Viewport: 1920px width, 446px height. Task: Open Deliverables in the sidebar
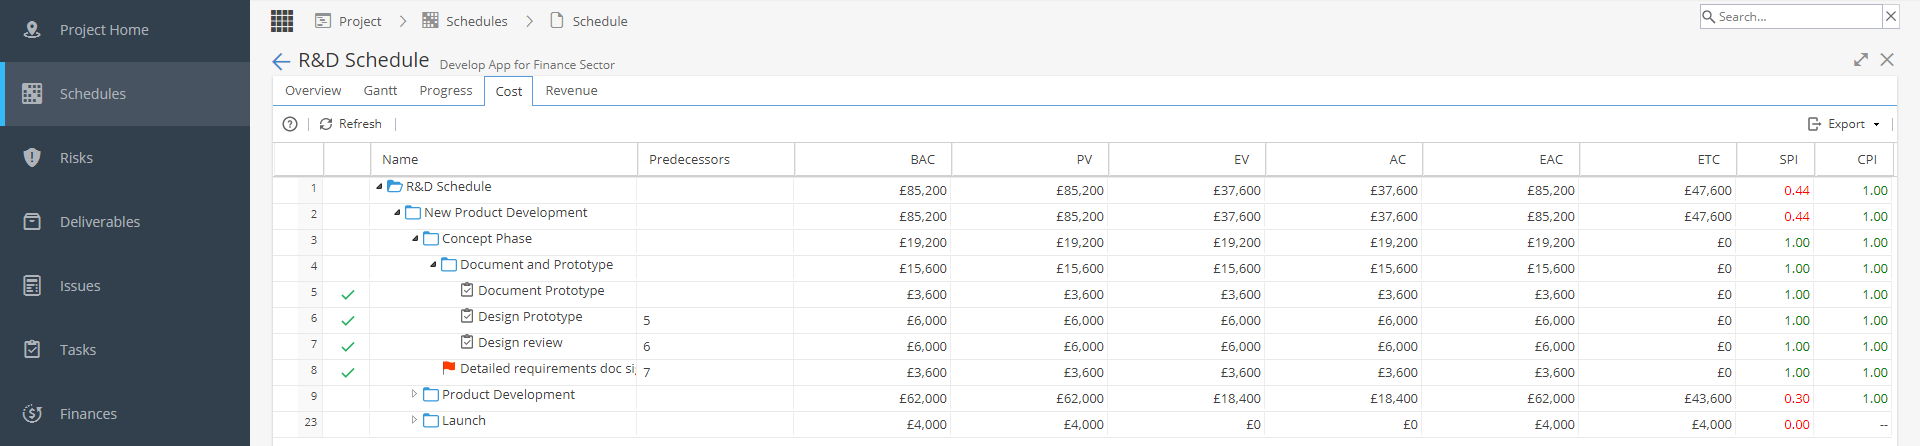[125, 222]
